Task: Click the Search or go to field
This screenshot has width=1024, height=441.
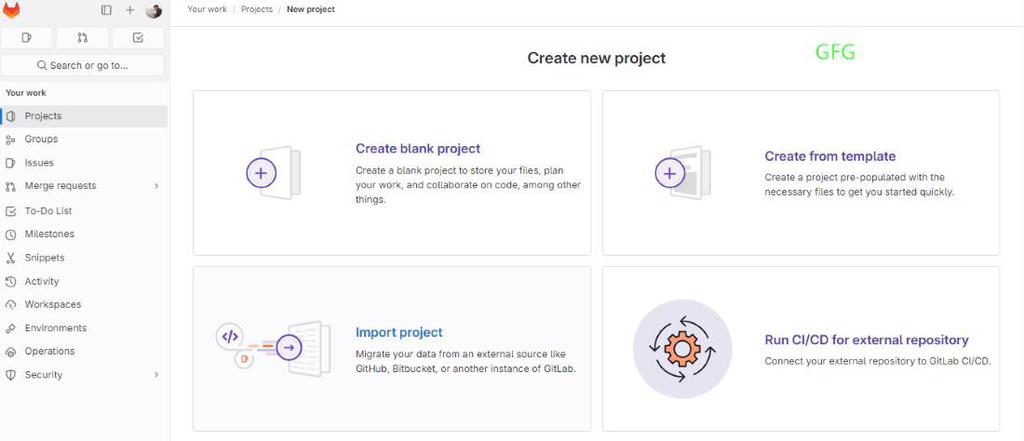Action: click(83, 65)
